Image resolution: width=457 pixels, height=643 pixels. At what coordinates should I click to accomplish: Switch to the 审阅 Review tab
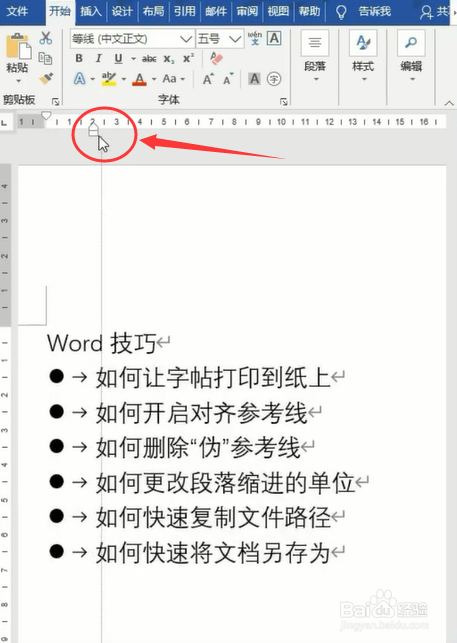pos(247,11)
